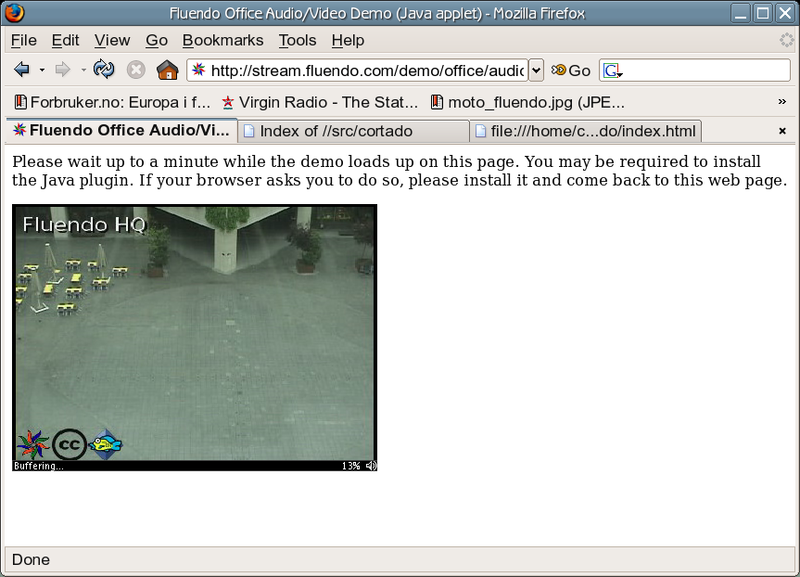
Task: Open the Bookmarks menu
Action: 223,40
